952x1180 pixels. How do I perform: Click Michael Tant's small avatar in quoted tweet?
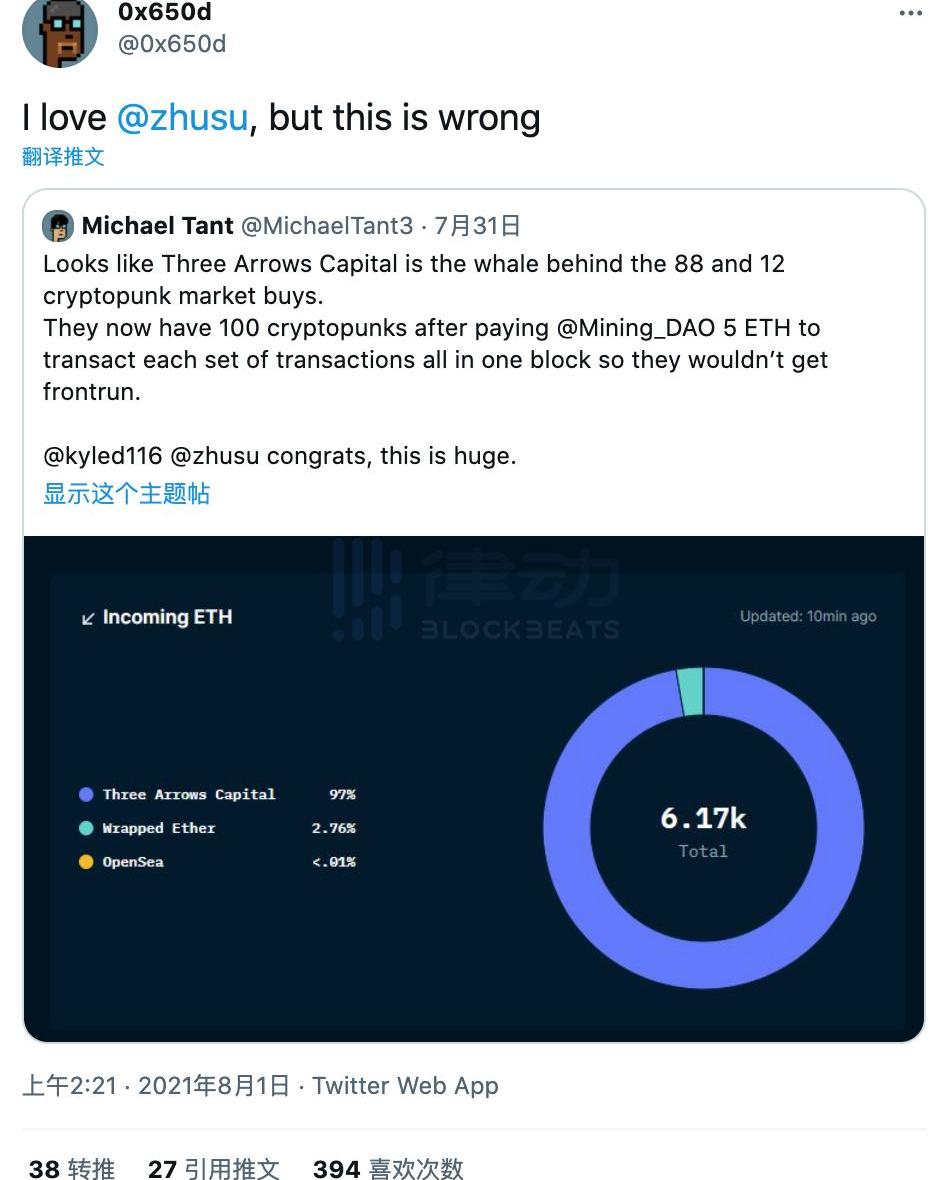point(58,226)
